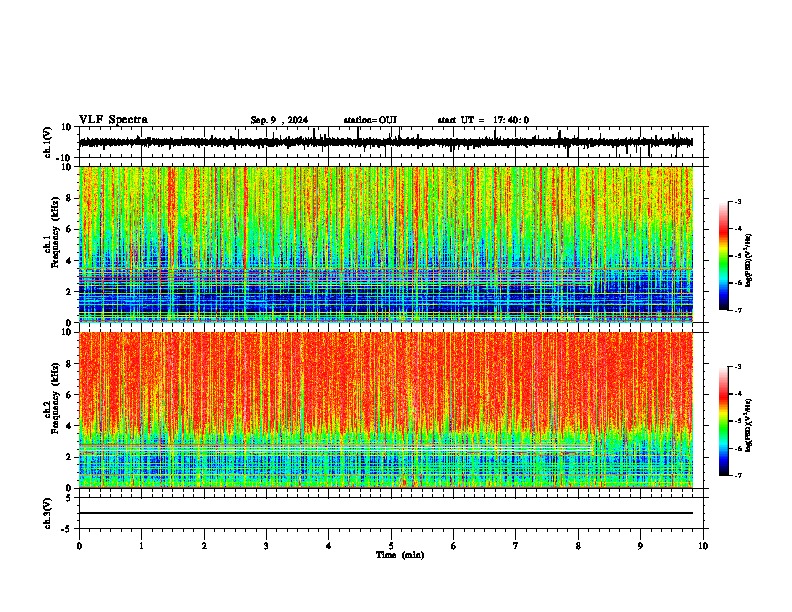Click the 'Time (min)' axis title

(400, 555)
